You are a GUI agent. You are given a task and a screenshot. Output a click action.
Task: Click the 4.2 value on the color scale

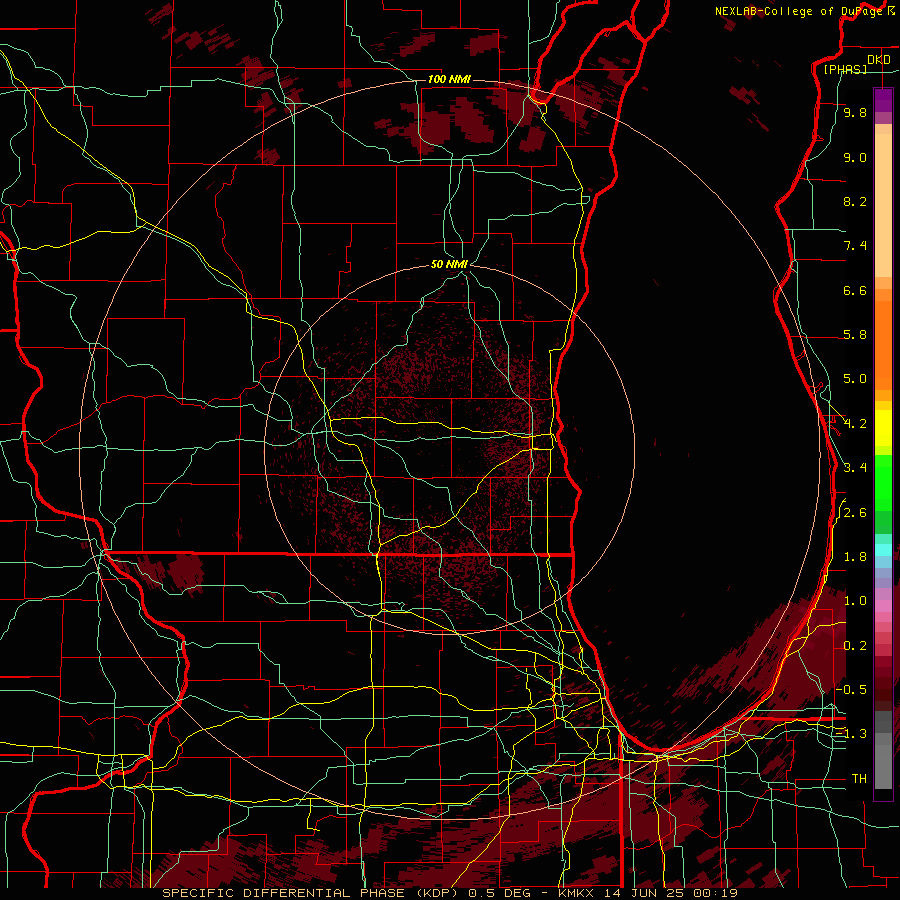[x=855, y=424]
